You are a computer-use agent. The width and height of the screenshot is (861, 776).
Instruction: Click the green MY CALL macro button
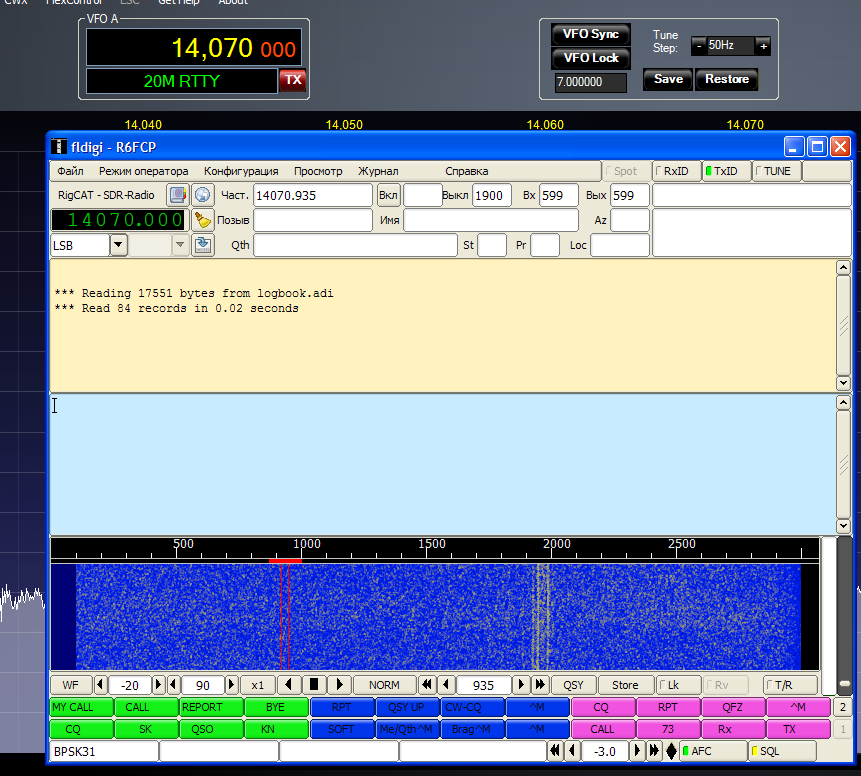click(80, 707)
